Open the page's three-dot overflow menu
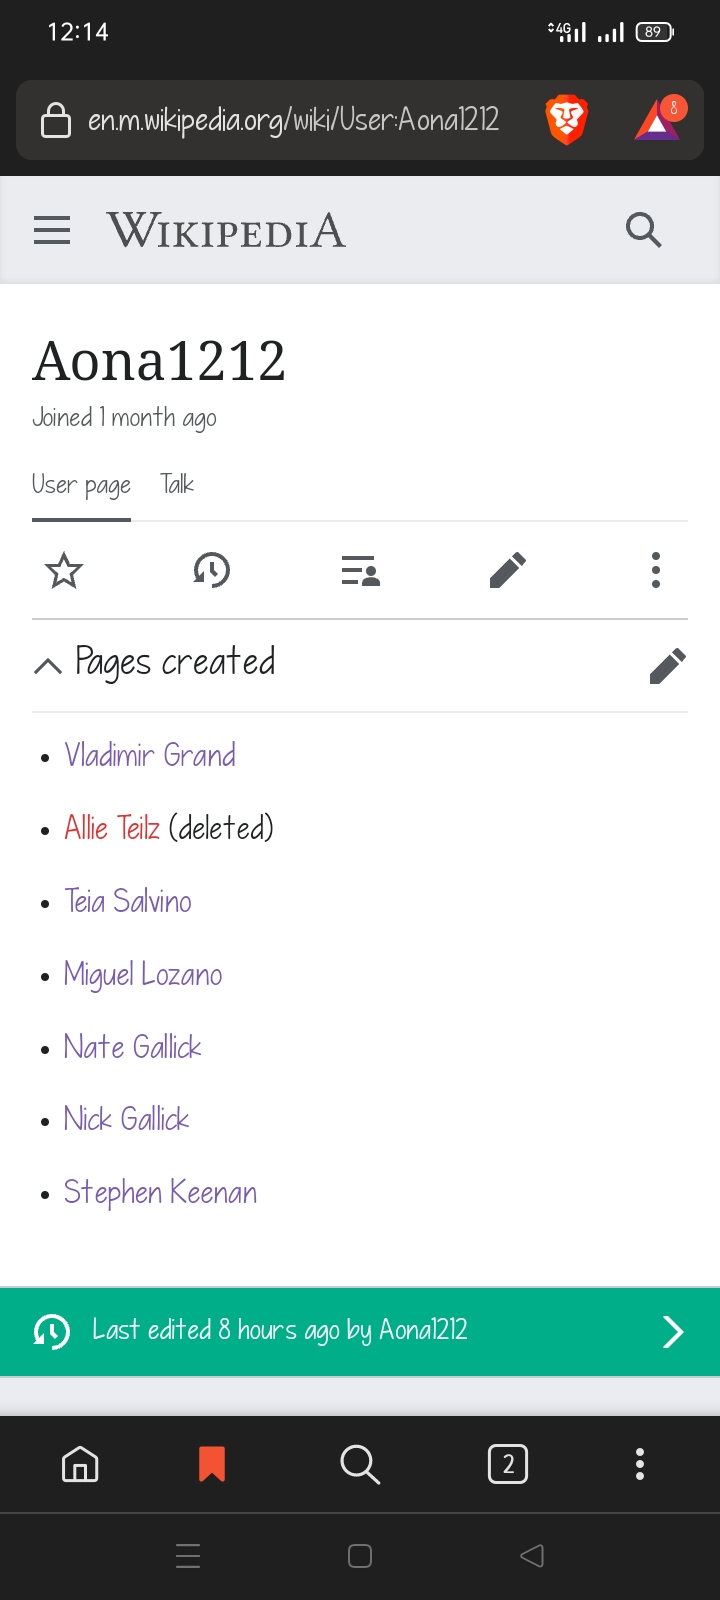Image resolution: width=720 pixels, height=1600 pixels. 656,570
